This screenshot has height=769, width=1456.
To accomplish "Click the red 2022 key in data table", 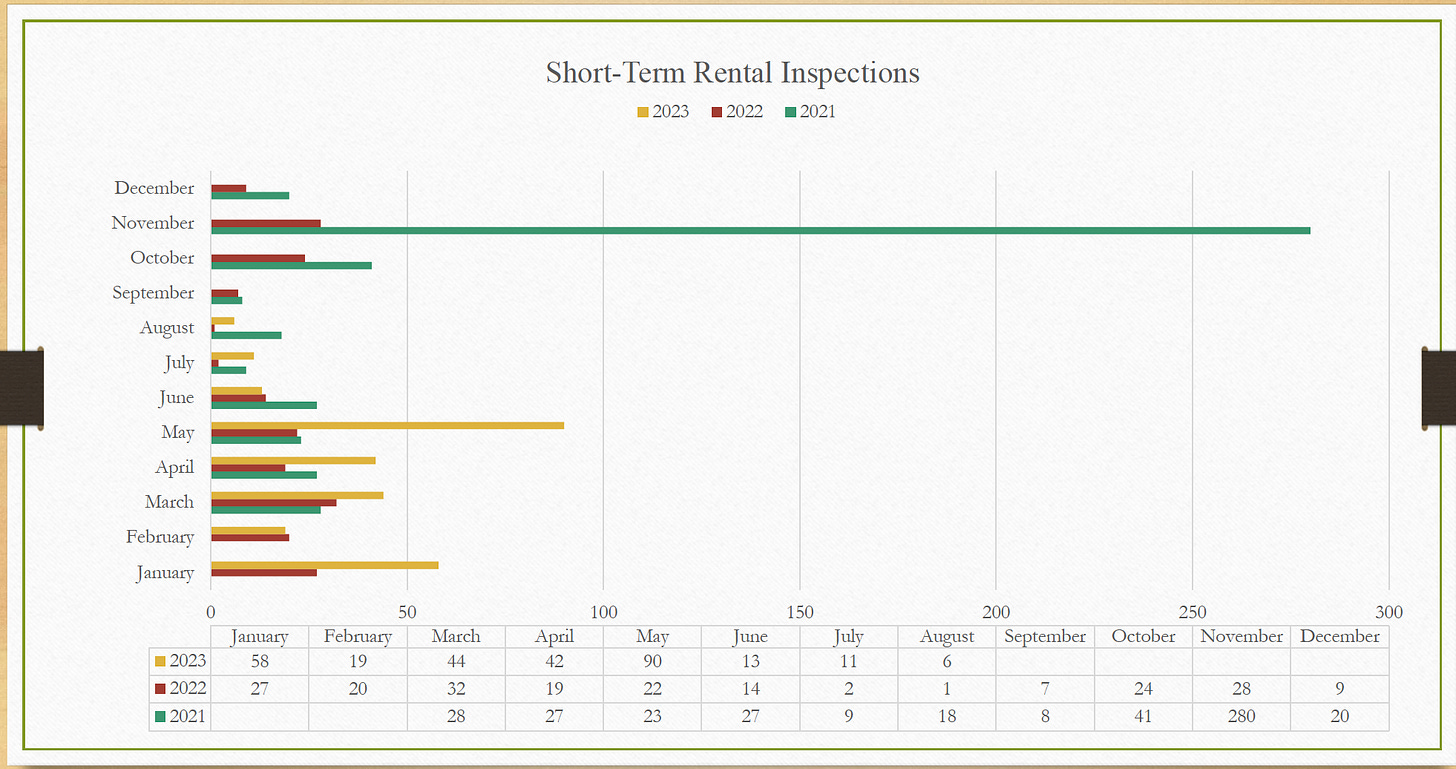I will tap(160, 689).
